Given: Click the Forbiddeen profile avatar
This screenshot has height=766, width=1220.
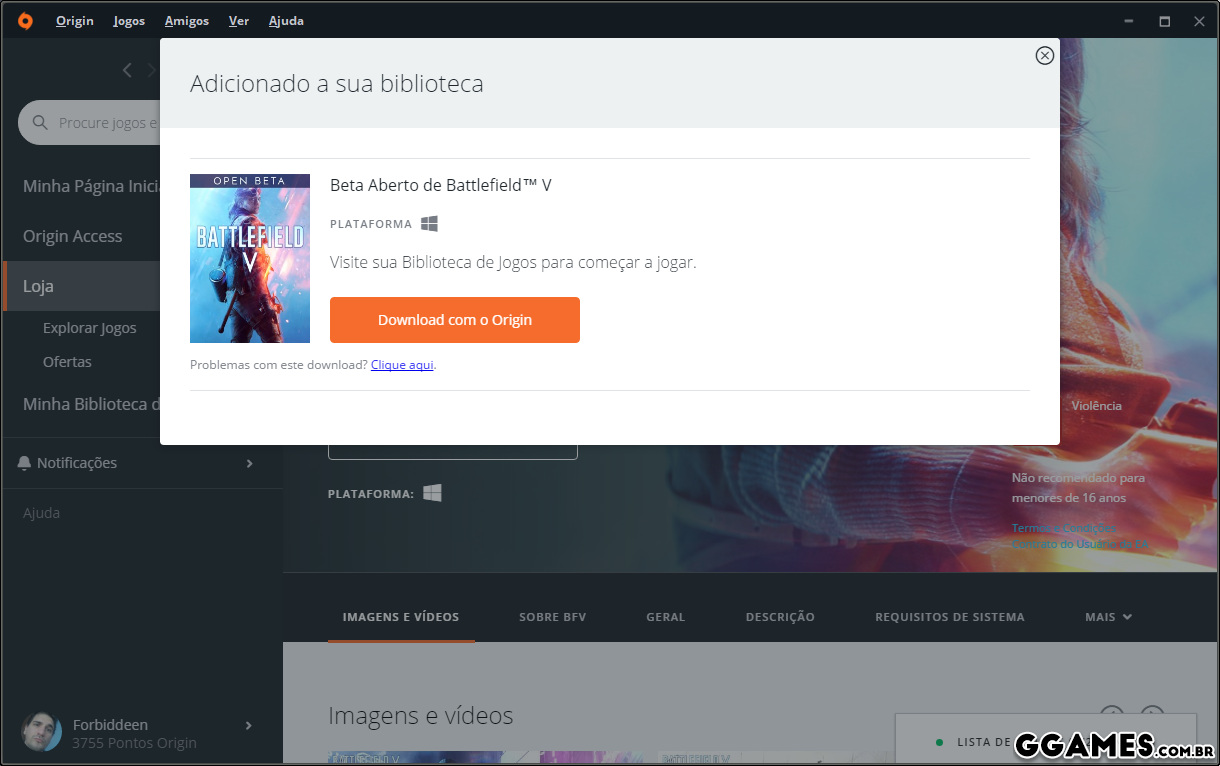Looking at the screenshot, I should (41, 733).
